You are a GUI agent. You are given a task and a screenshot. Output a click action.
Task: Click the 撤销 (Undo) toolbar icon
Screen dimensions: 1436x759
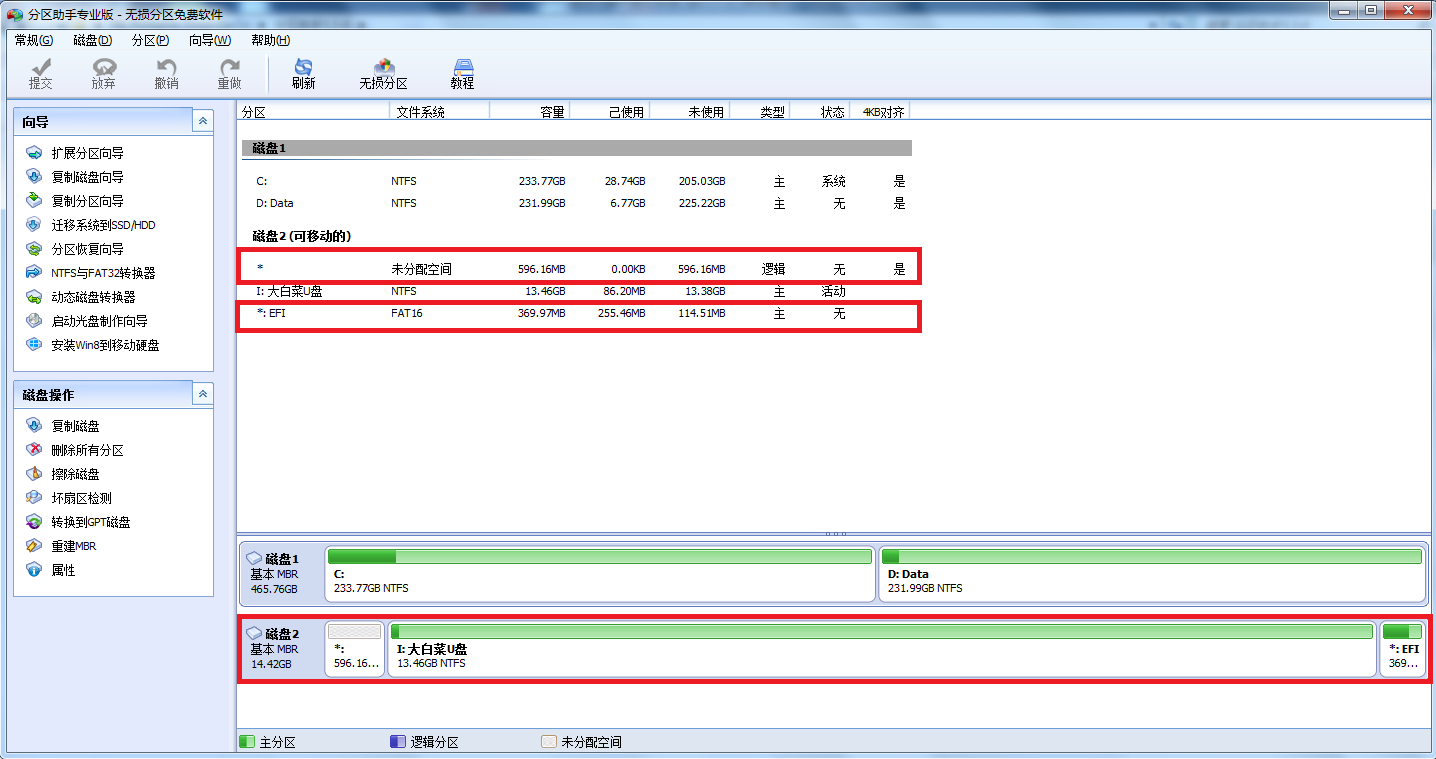point(166,66)
